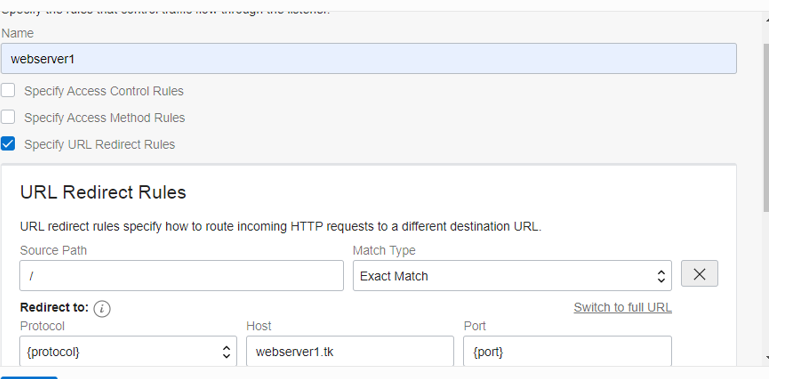The height and width of the screenshot is (379, 792).
Task: Click the 'Specify Access Control Rules' label text
Action: (x=104, y=91)
